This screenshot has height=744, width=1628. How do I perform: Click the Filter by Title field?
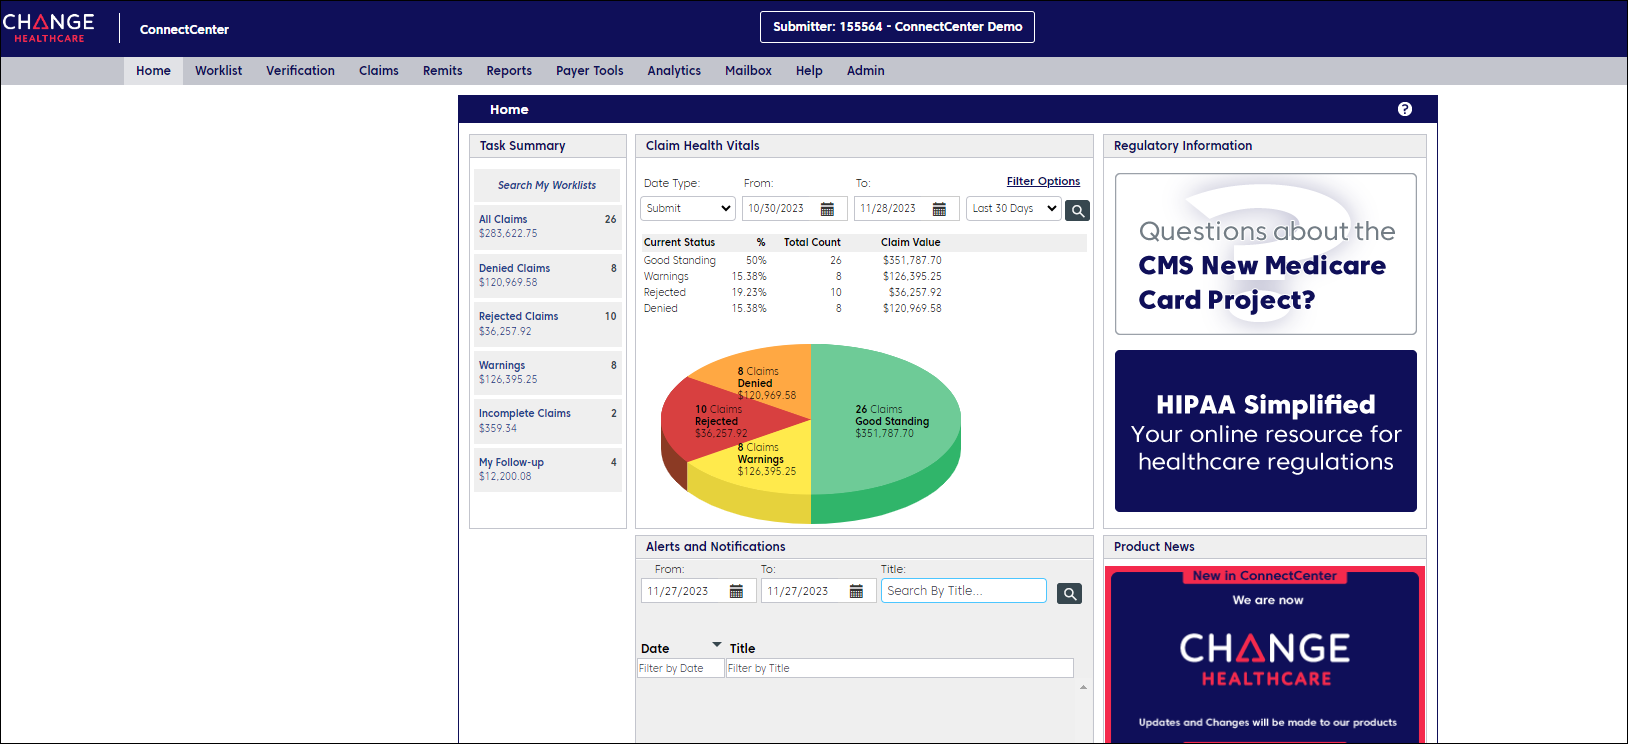tap(899, 668)
